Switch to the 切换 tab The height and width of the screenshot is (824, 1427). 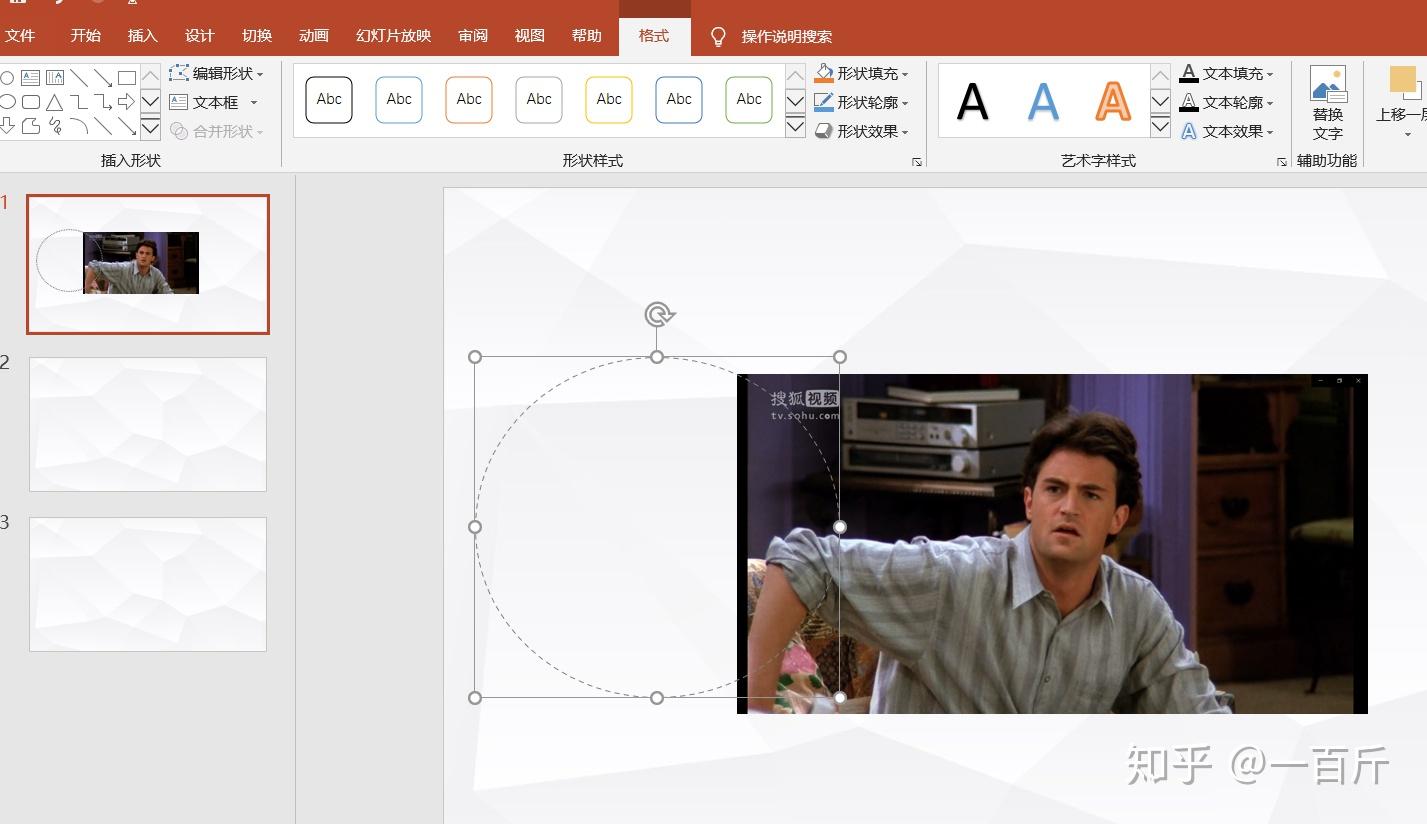click(257, 36)
